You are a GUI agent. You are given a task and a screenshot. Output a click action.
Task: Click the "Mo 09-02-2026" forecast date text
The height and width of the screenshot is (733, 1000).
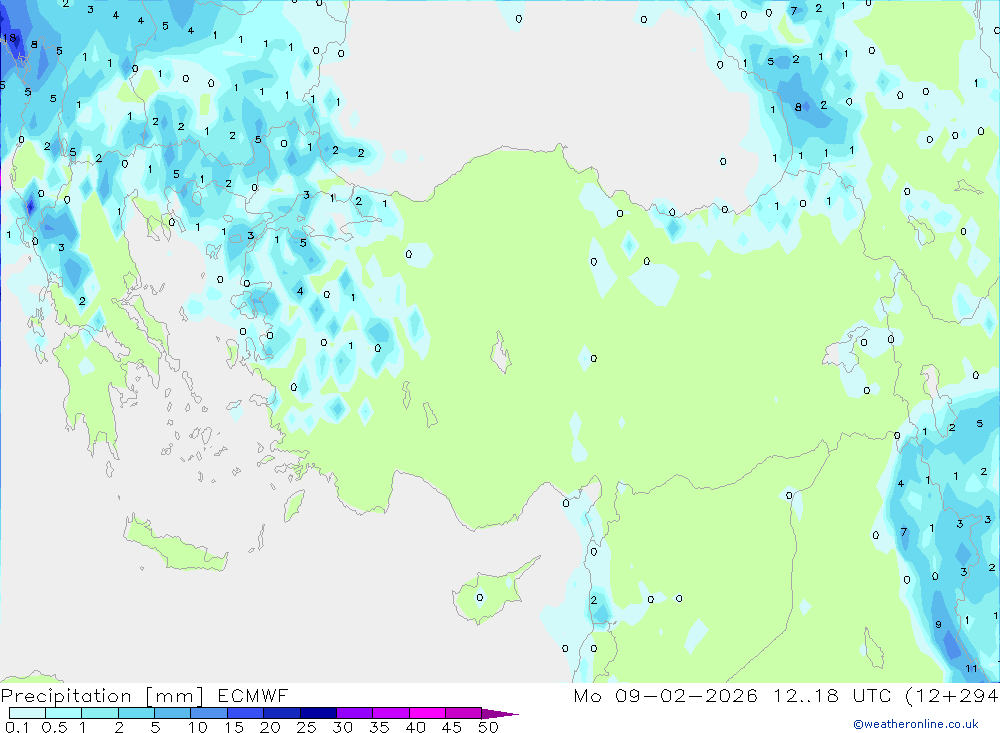pyautogui.click(x=665, y=695)
